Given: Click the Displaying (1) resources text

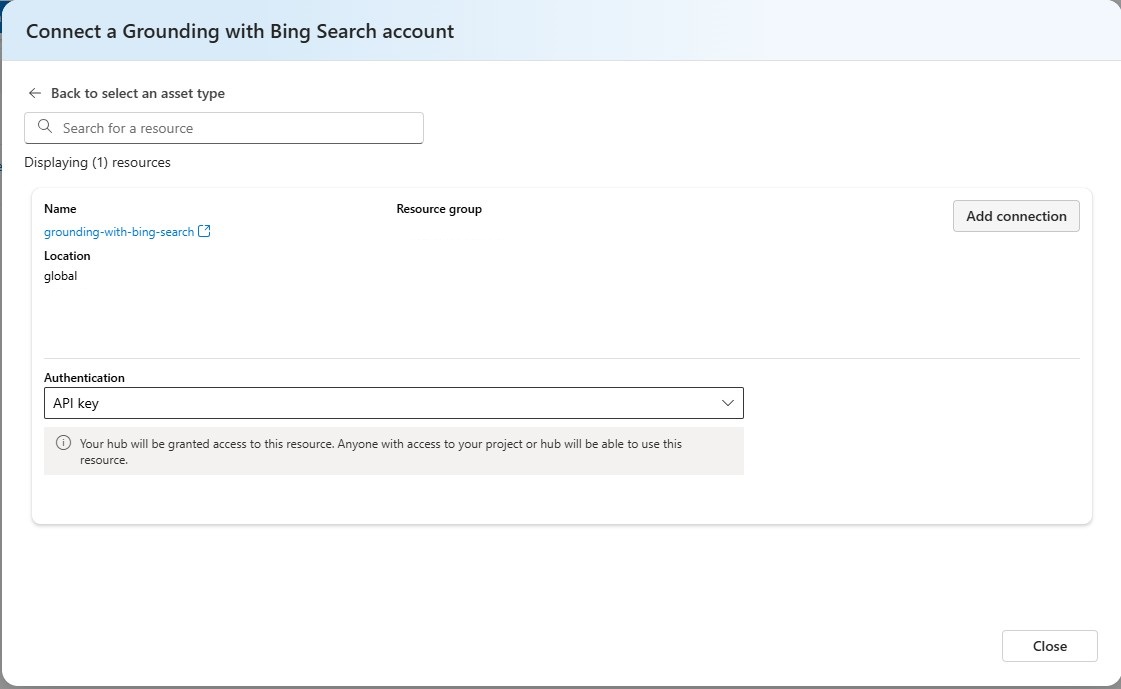Looking at the screenshot, I should [97, 162].
